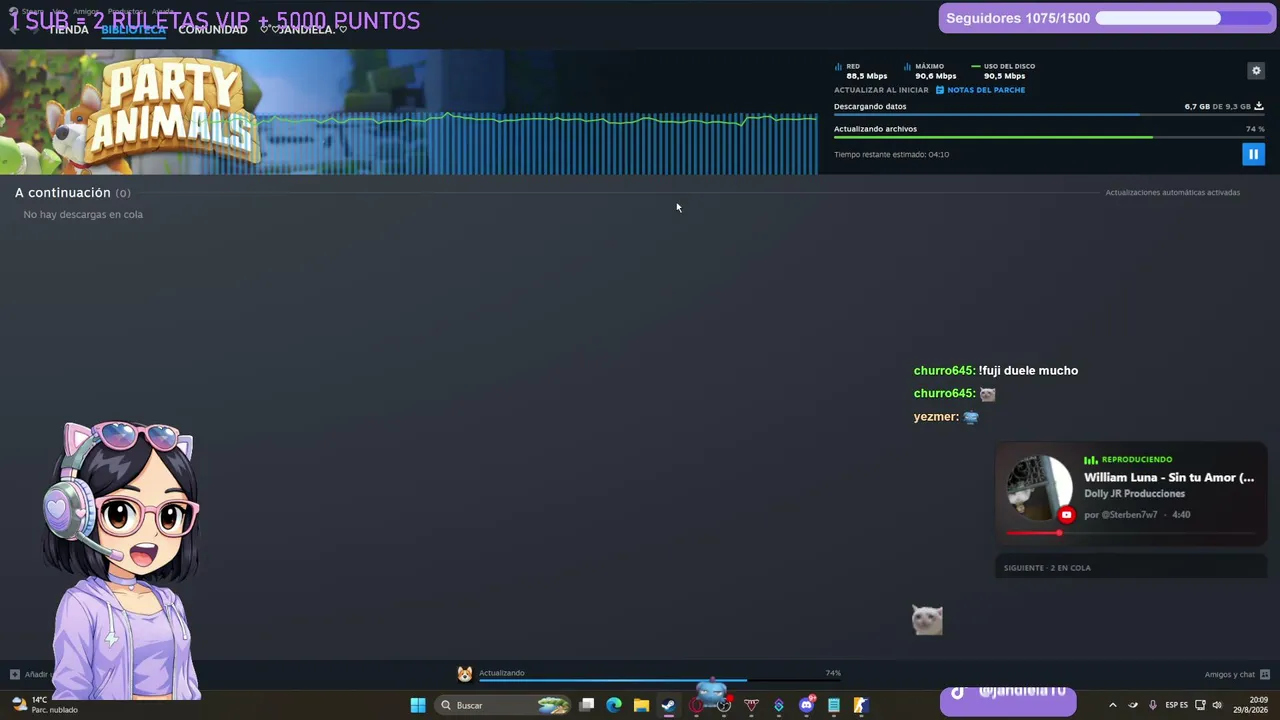This screenshot has width=1280, height=720.
Task: Show hidden system tray icons
Action: tap(1112, 705)
